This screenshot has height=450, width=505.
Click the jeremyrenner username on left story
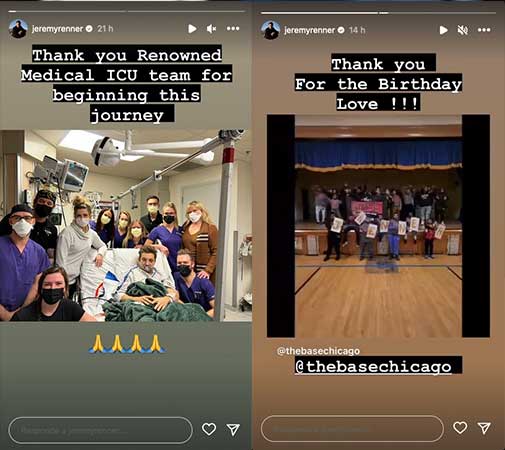(x=57, y=29)
